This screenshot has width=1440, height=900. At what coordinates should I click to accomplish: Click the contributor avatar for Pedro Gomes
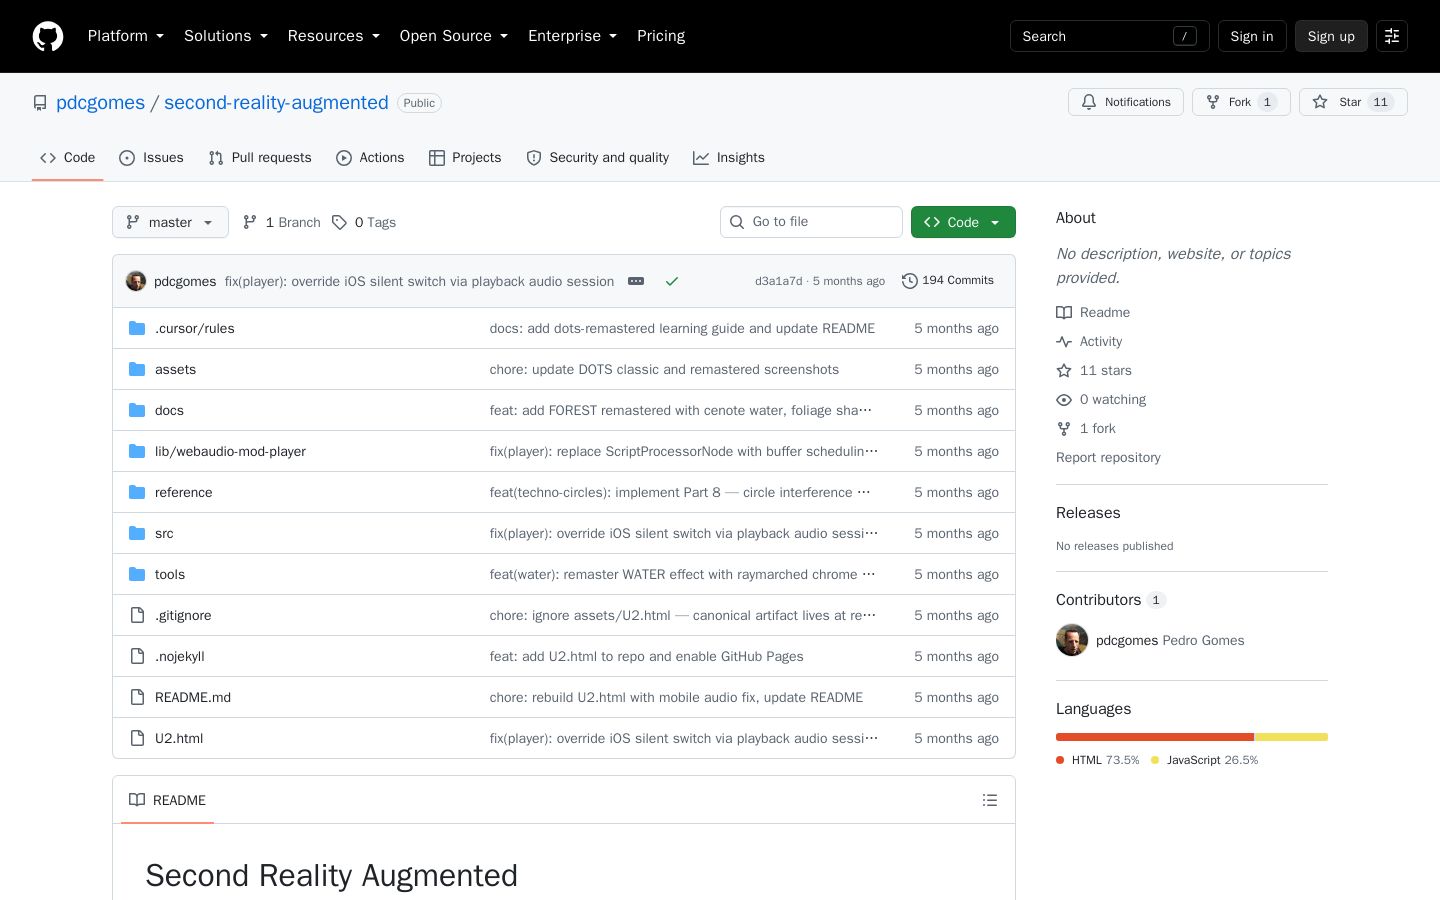1072,640
